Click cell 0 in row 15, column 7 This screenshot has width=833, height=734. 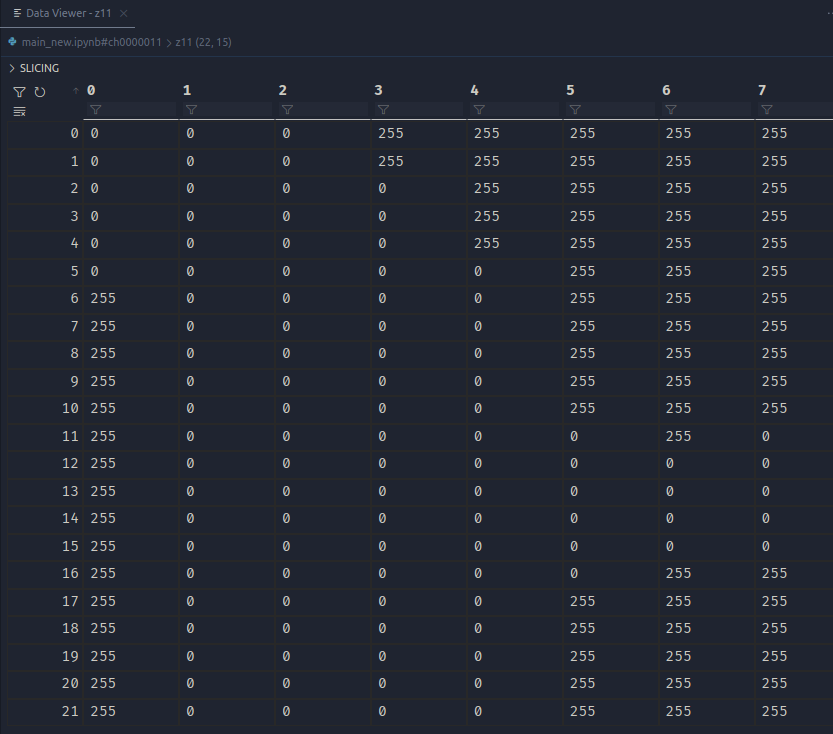pyautogui.click(x=766, y=547)
